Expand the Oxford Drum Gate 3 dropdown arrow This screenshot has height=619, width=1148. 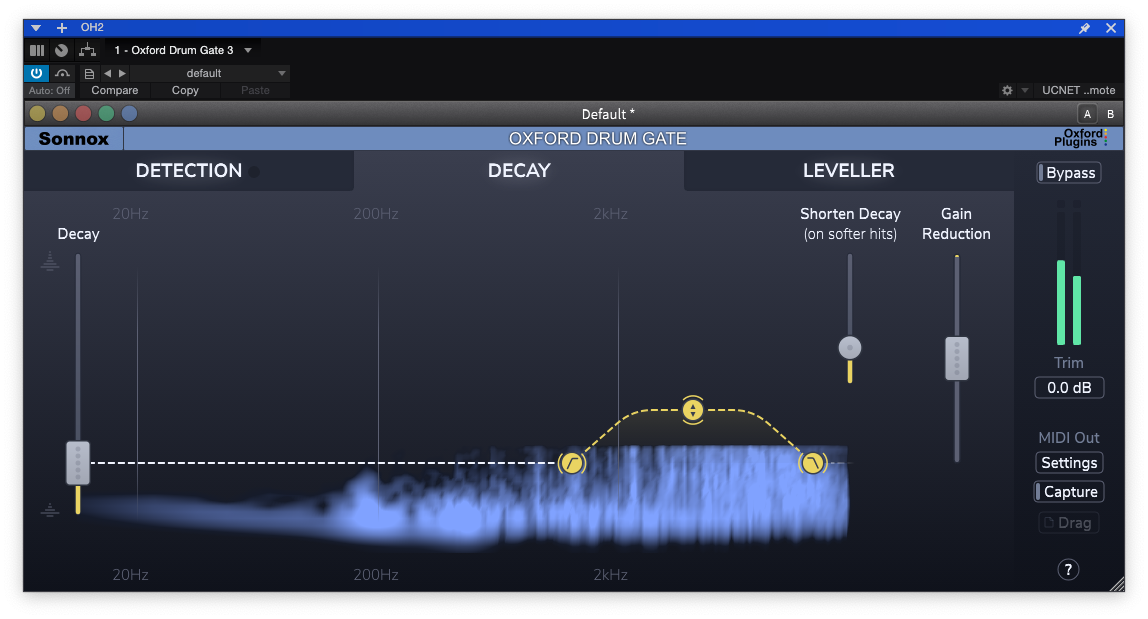[x=248, y=51]
